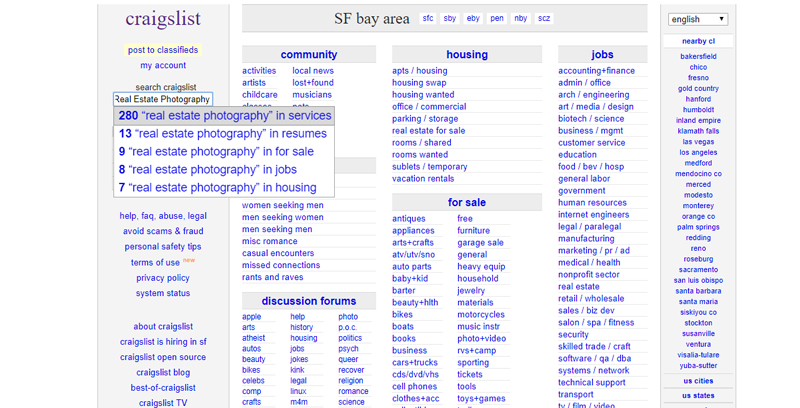Switch to the nby subarea tab
Image resolution: width=800 pixels, height=408 pixels.
520,18
